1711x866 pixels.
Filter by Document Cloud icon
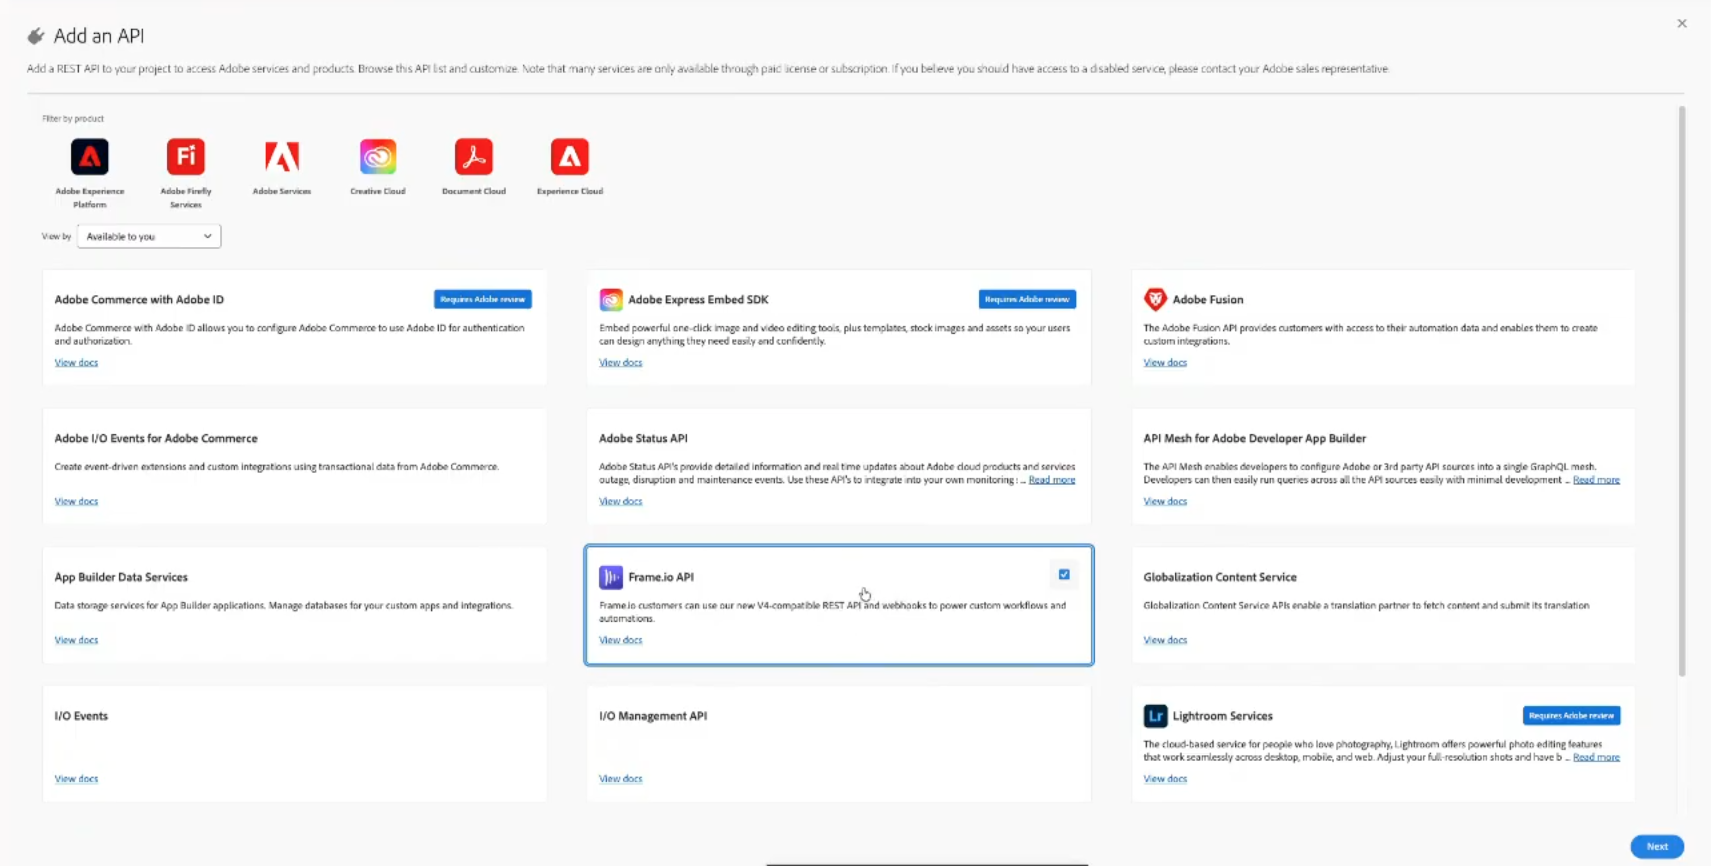click(474, 157)
